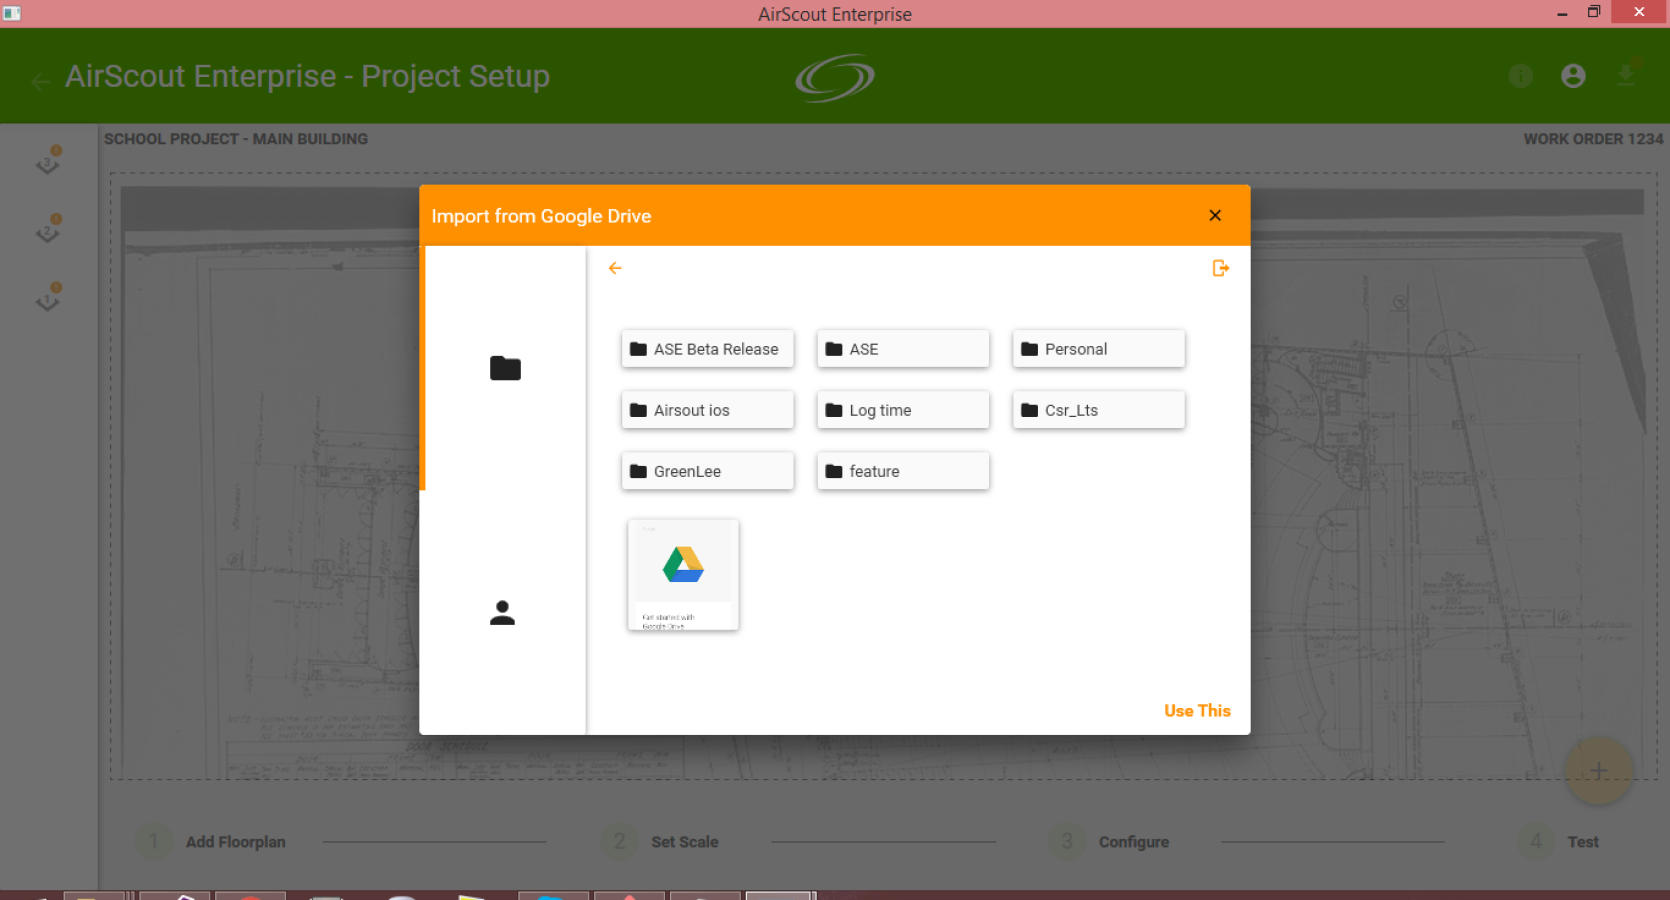Switch to shared-with-me person icon in sidebar
This screenshot has height=900, width=1670.
pos(502,613)
